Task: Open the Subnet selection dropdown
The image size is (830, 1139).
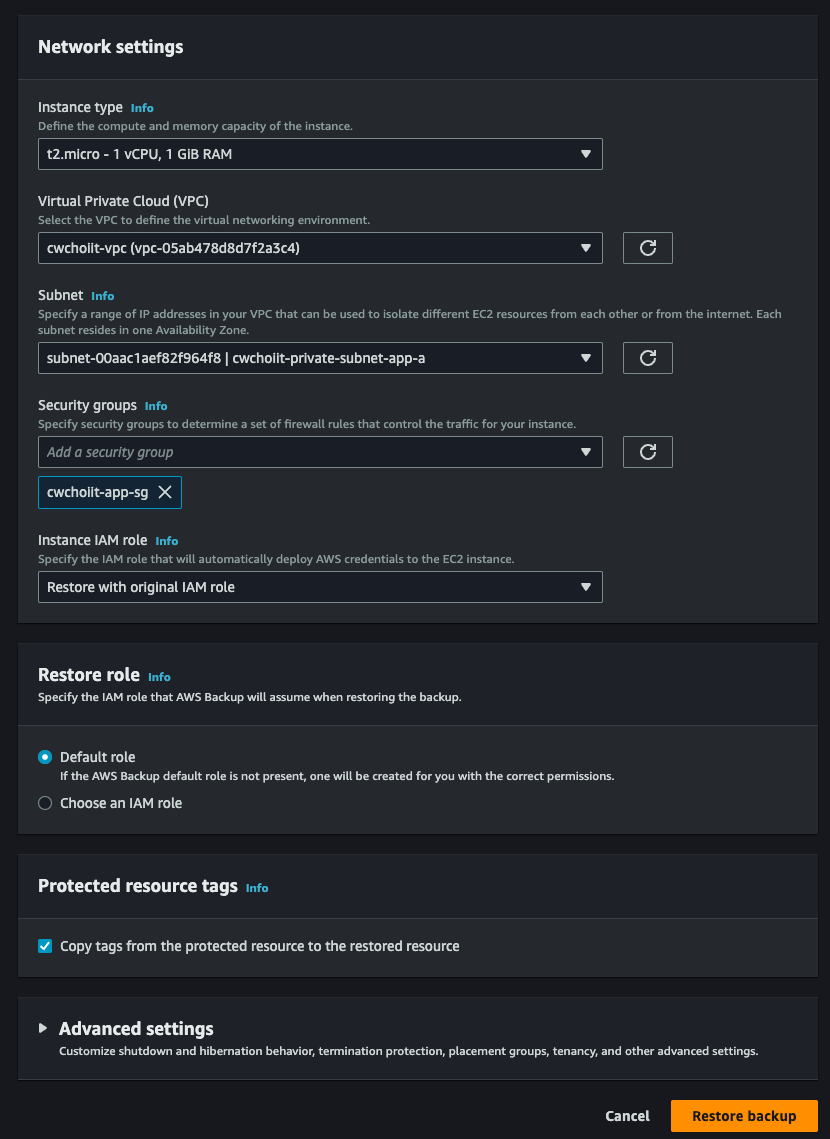Action: point(320,358)
